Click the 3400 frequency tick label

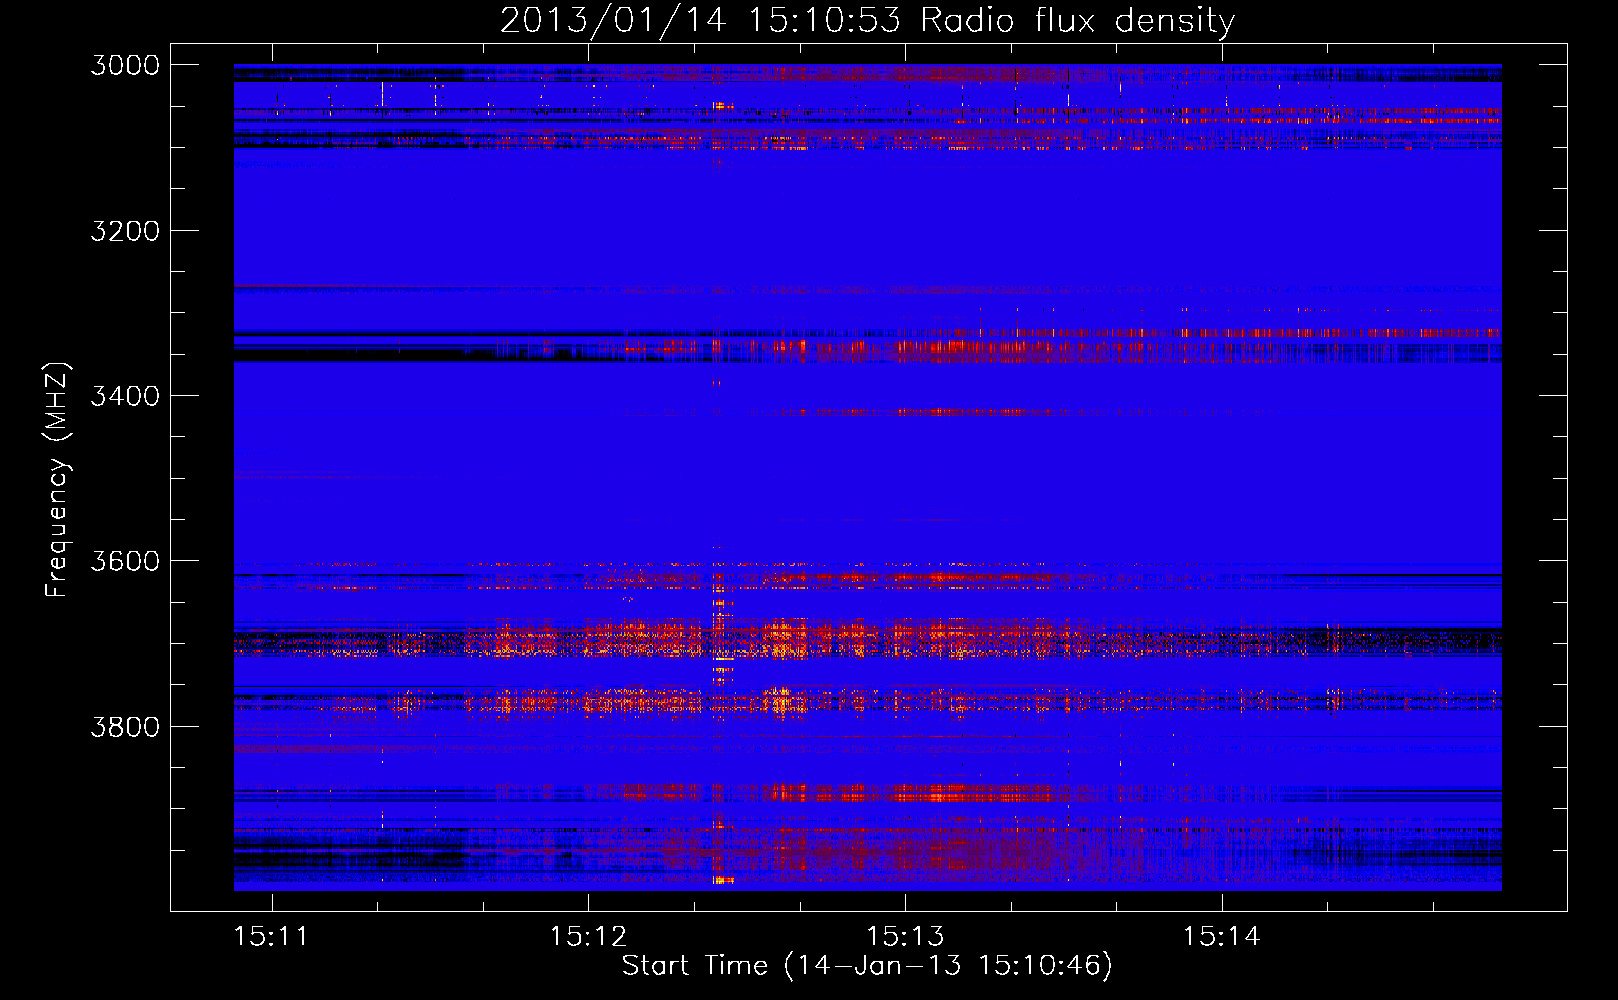click(125, 396)
